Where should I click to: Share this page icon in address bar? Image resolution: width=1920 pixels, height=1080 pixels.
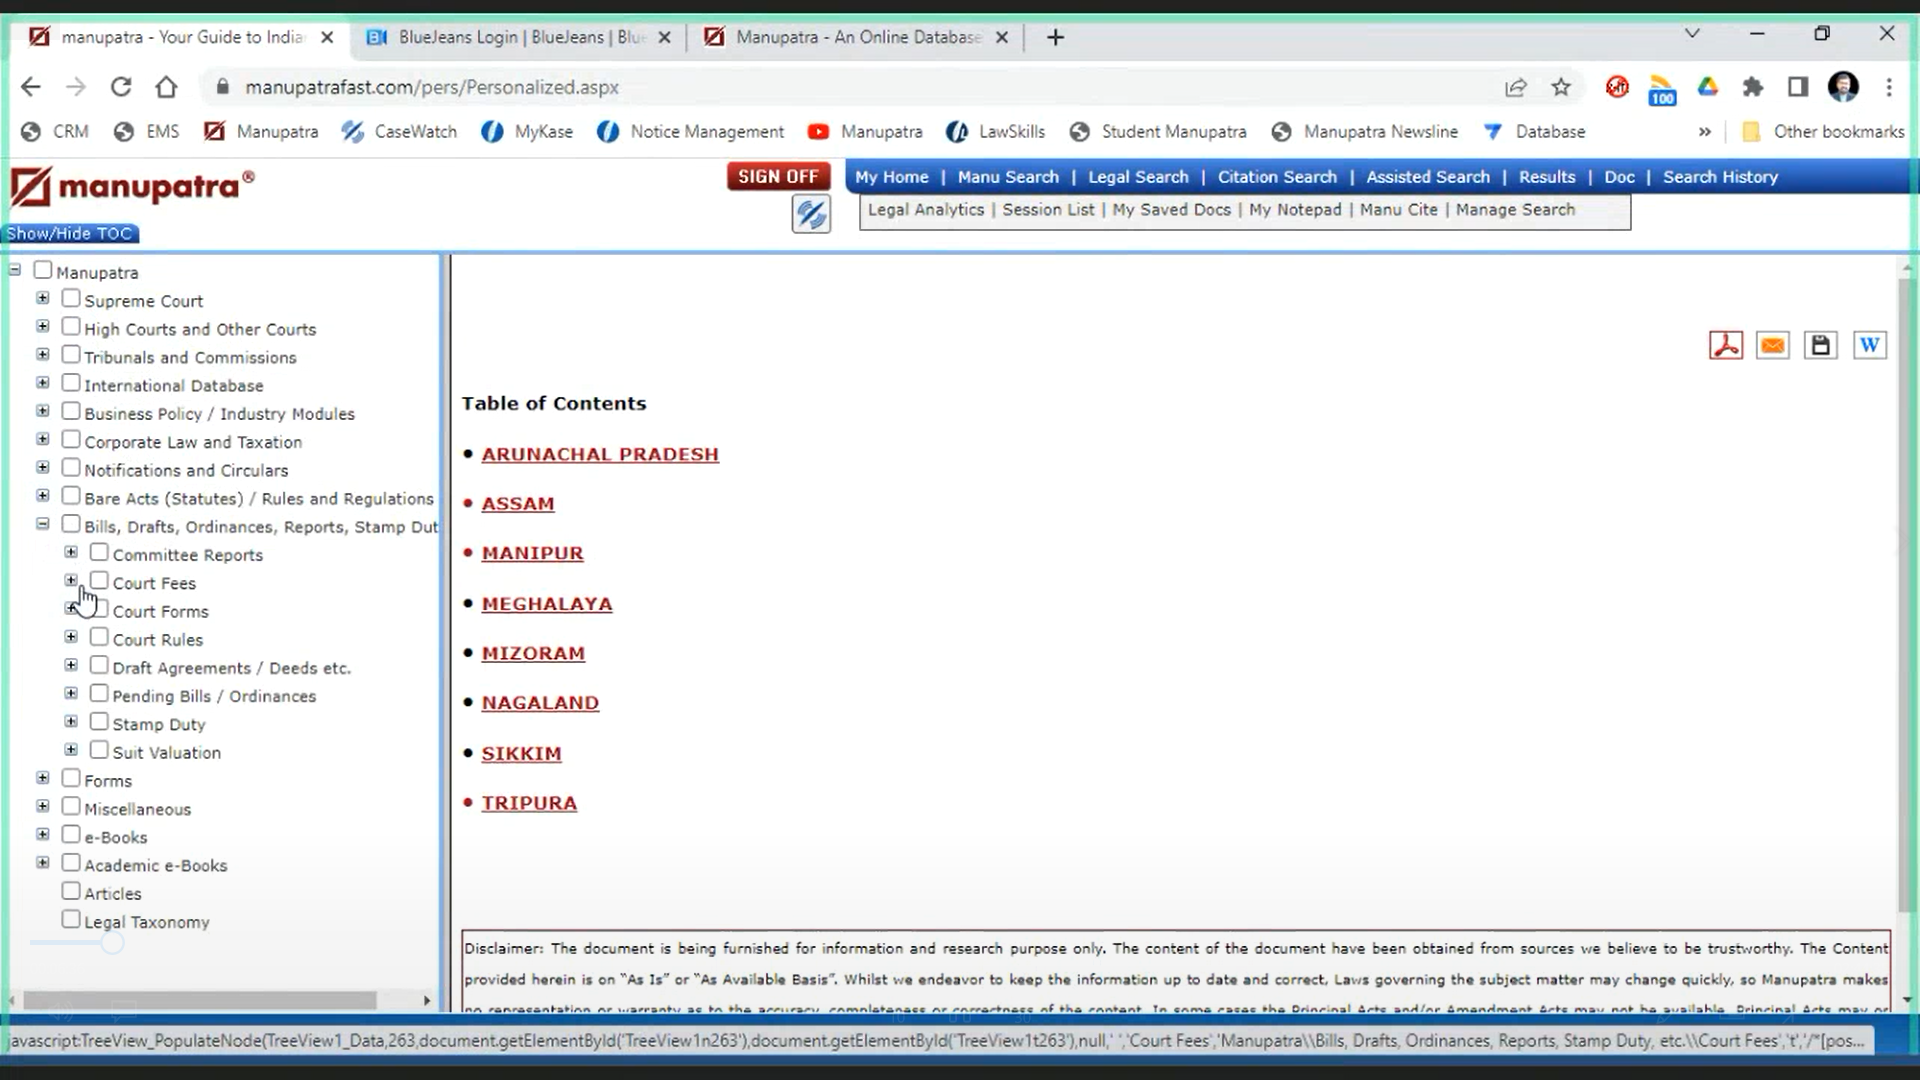pos(1515,87)
